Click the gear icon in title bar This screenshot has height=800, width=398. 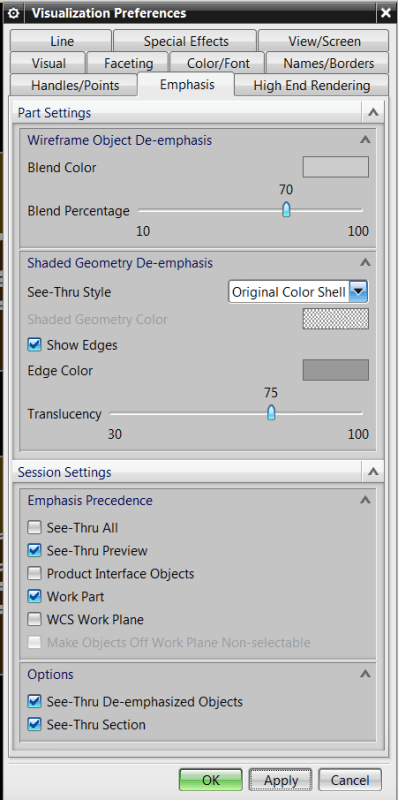pos(14,12)
